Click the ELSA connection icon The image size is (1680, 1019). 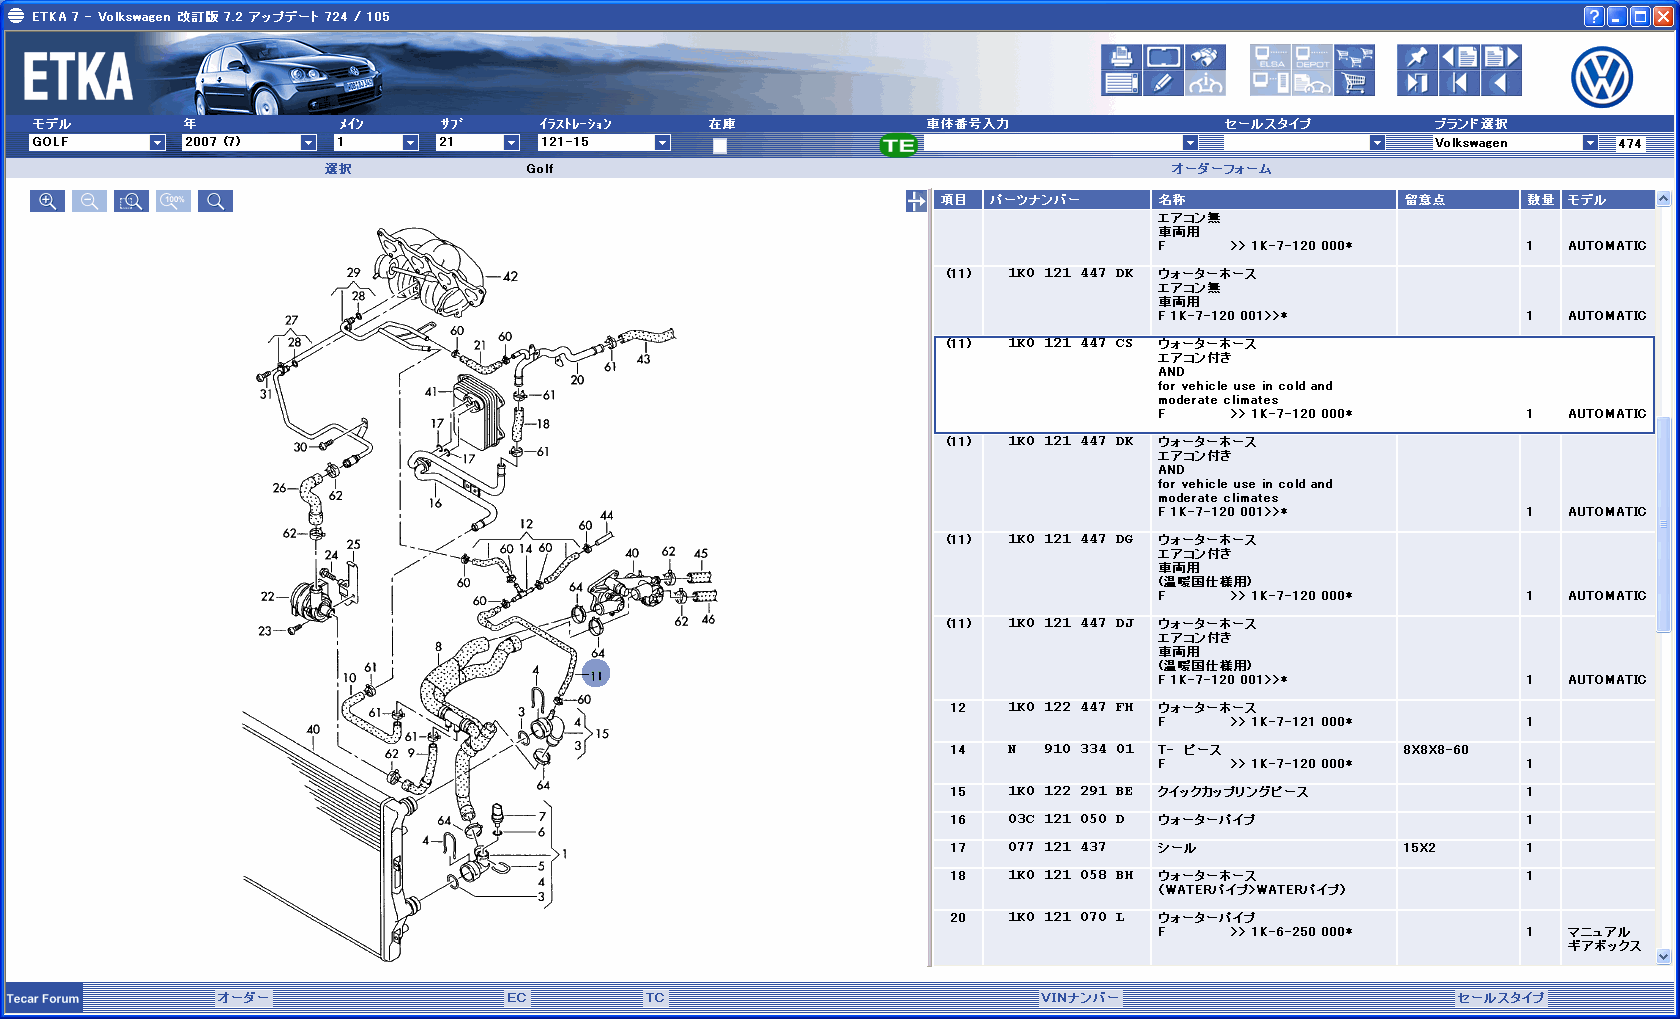coord(1270,57)
